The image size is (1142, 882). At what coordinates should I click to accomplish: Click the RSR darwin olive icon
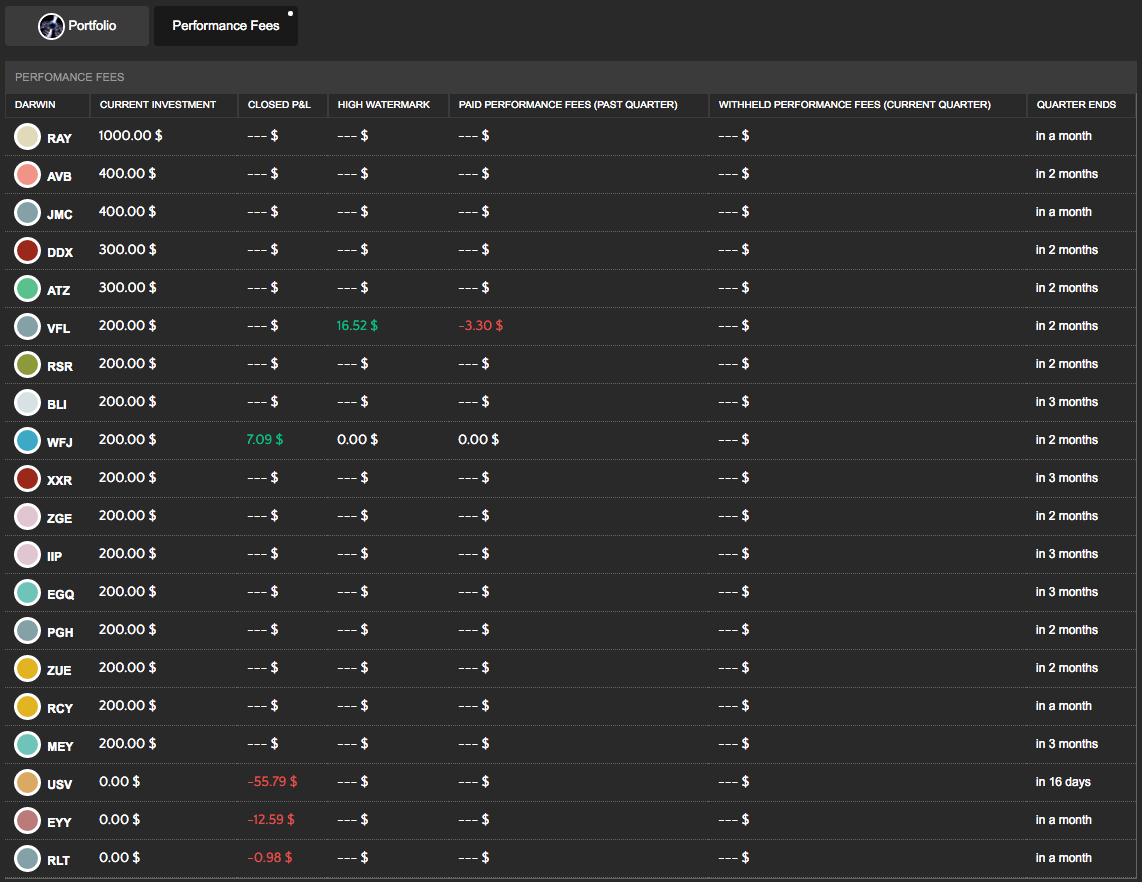(x=27, y=365)
